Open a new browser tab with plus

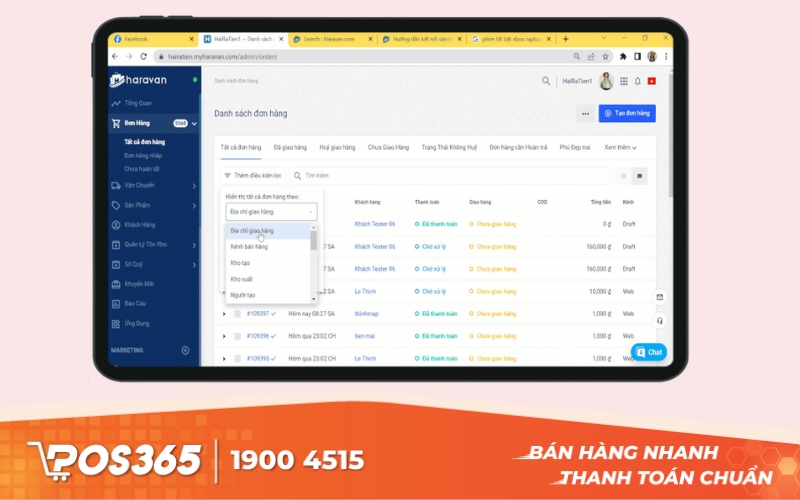click(565, 39)
